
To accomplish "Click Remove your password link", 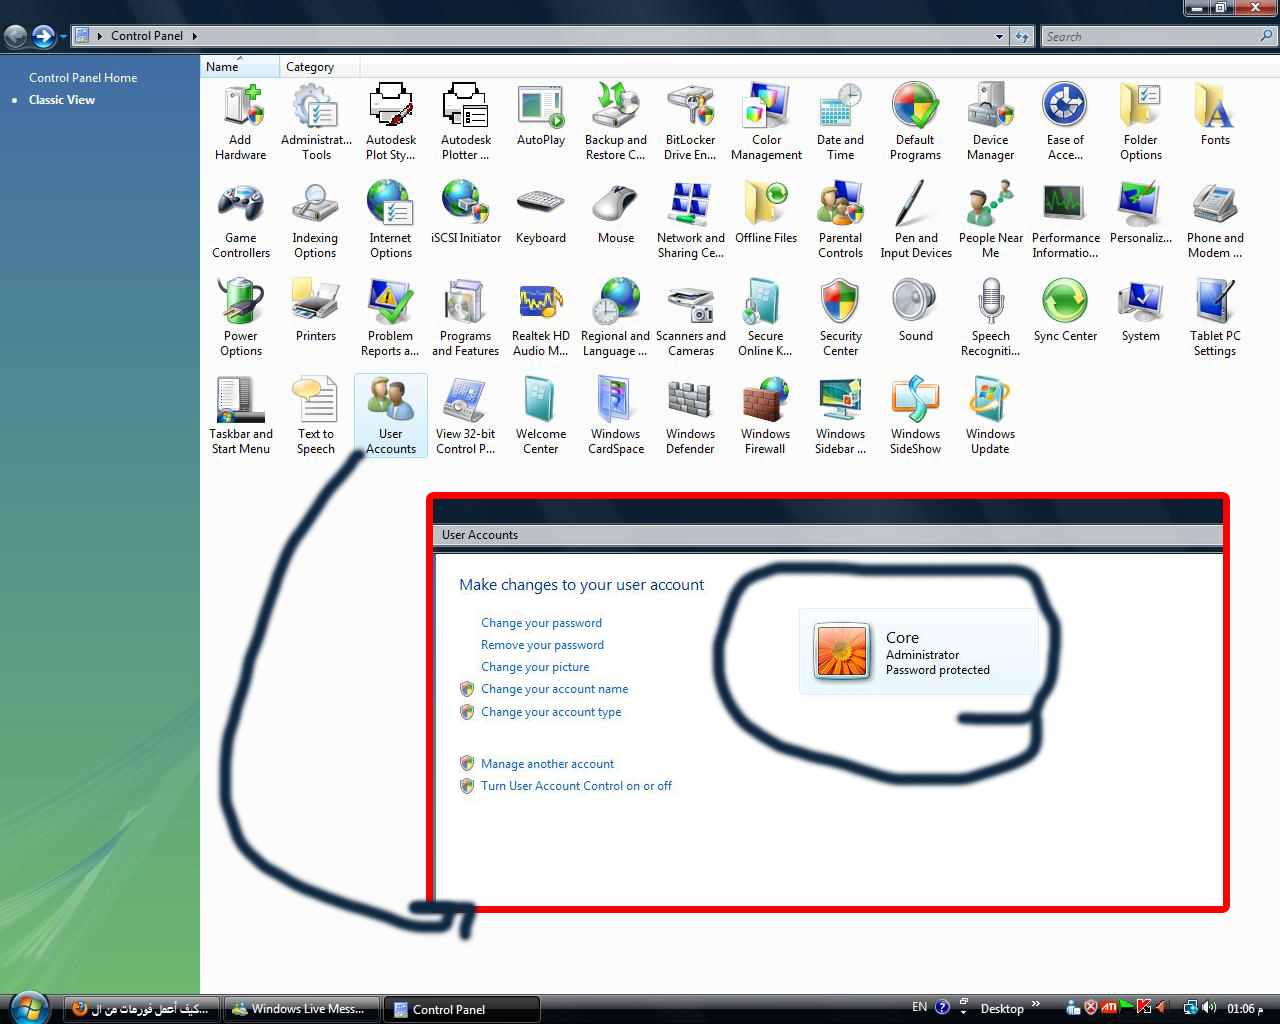I will coord(542,645).
